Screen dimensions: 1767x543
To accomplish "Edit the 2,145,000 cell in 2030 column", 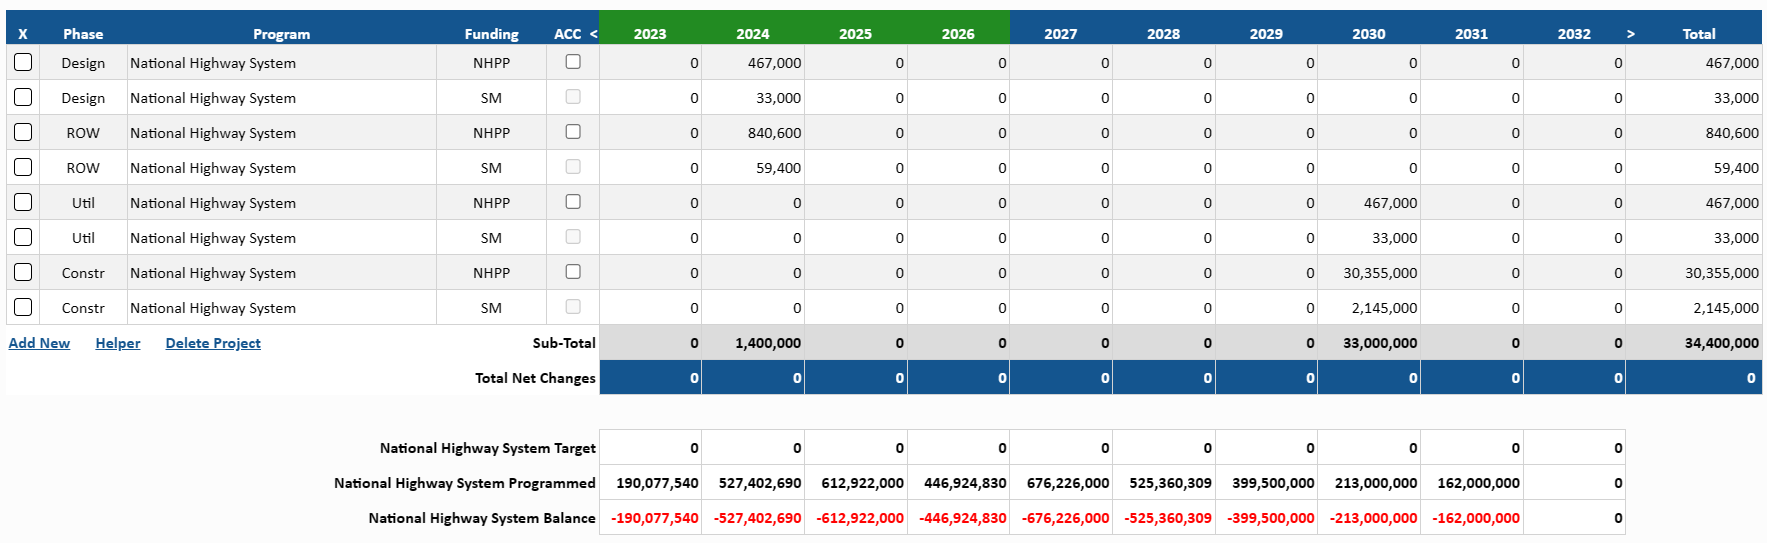I will 1369,307.
